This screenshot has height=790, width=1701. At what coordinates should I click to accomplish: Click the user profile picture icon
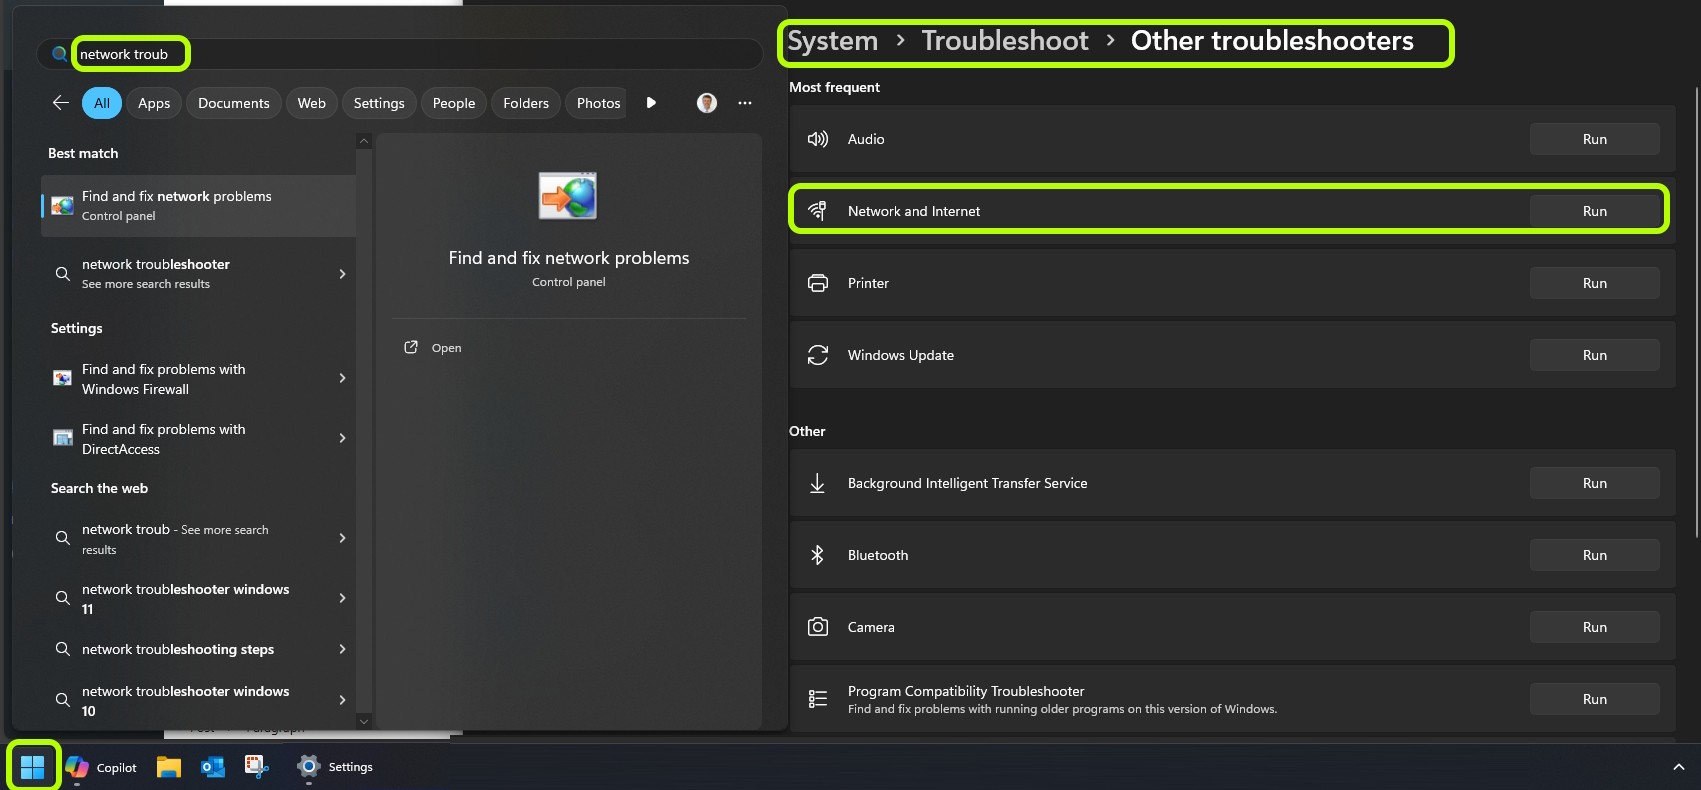(x=707, y=103)
